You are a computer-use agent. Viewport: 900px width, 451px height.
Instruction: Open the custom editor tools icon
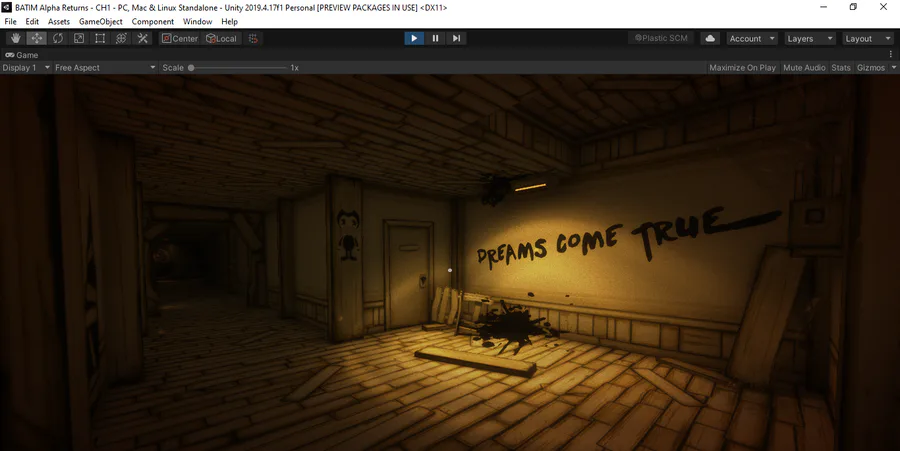[x=142, y=38]
